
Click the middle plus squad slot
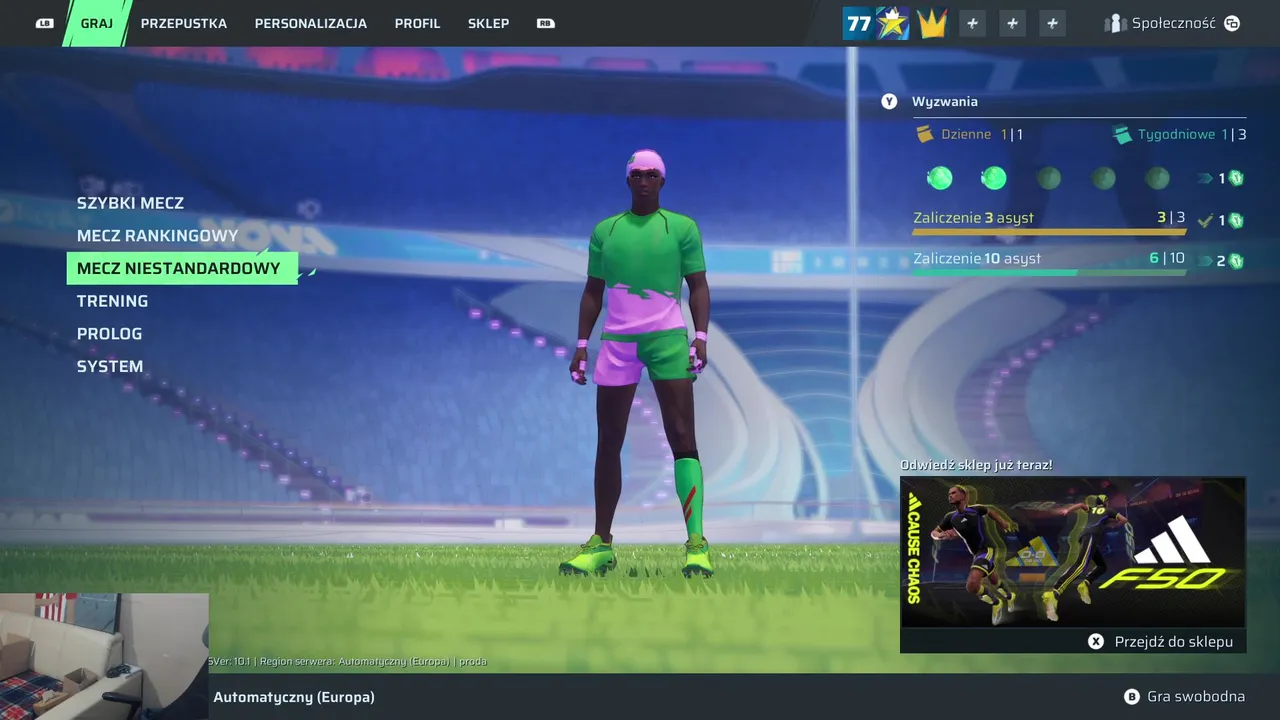[x=1012, y=24]
